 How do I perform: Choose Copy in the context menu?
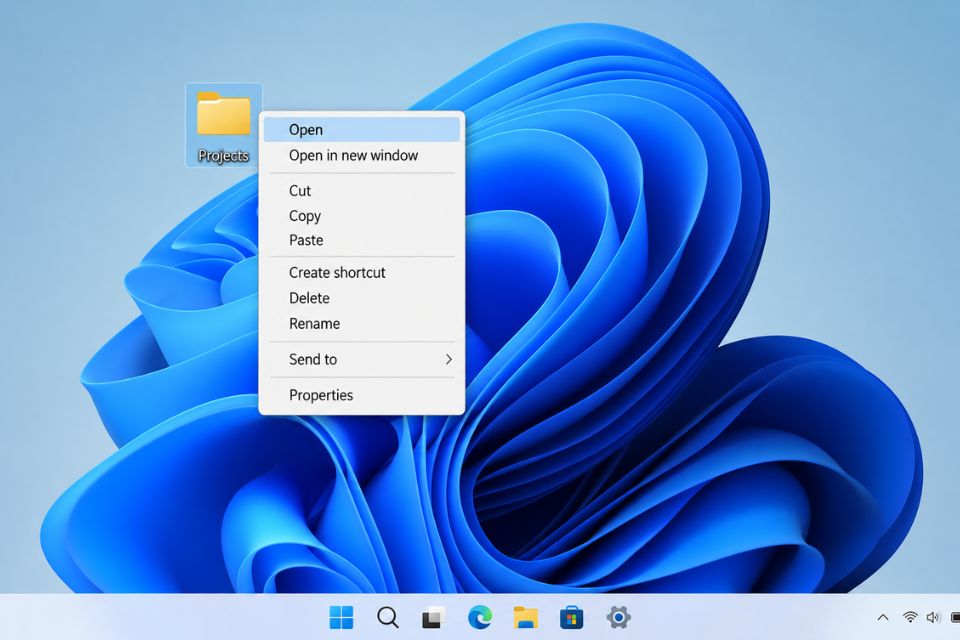click(362, 216)
